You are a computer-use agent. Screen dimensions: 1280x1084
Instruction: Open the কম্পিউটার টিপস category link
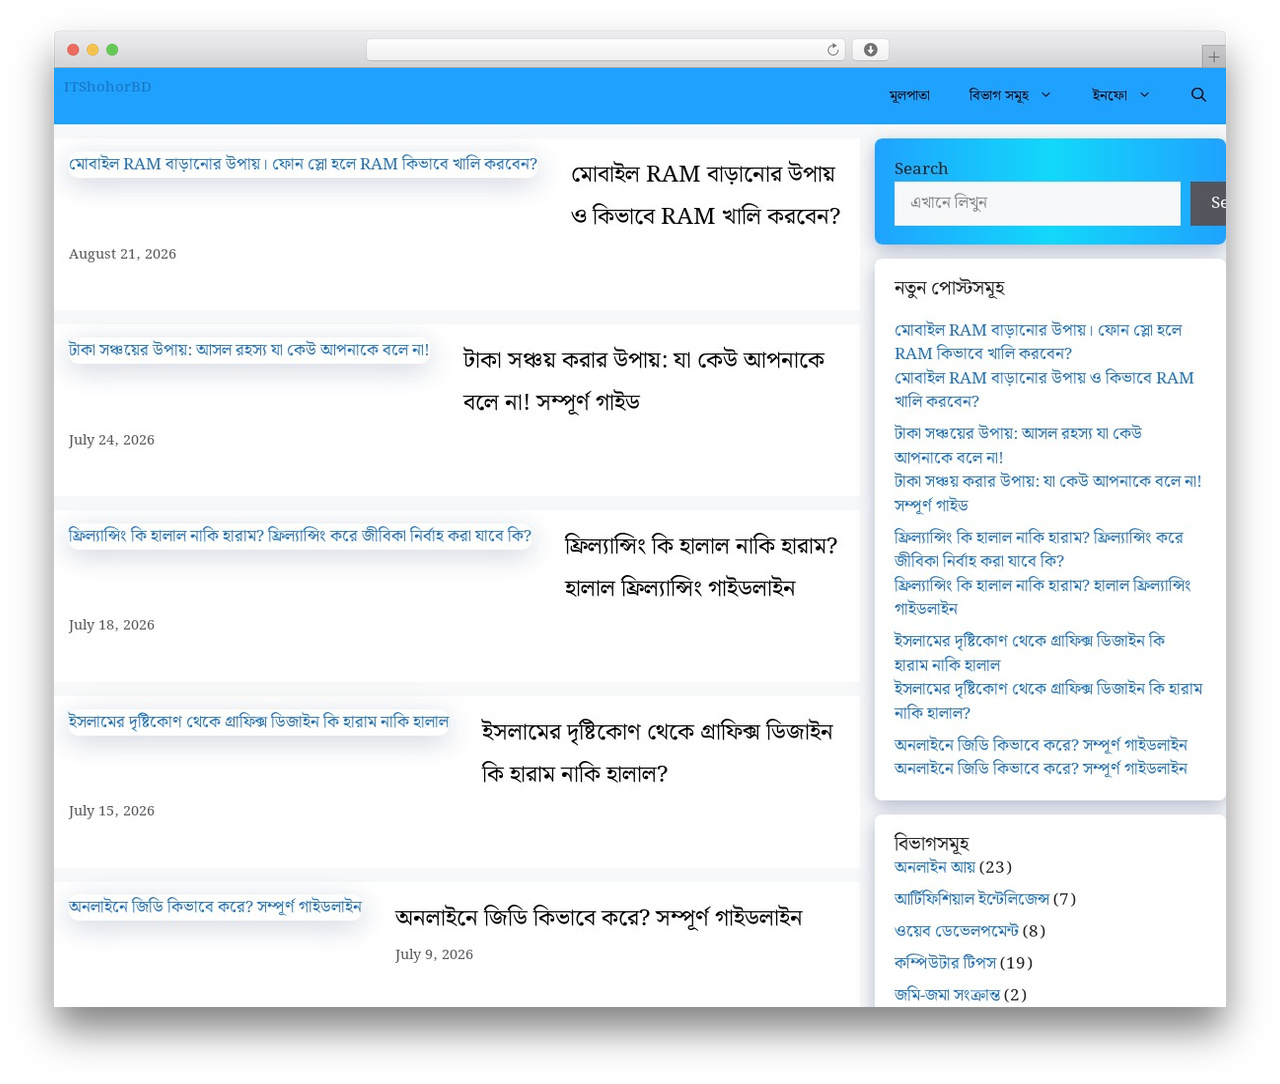945,963
